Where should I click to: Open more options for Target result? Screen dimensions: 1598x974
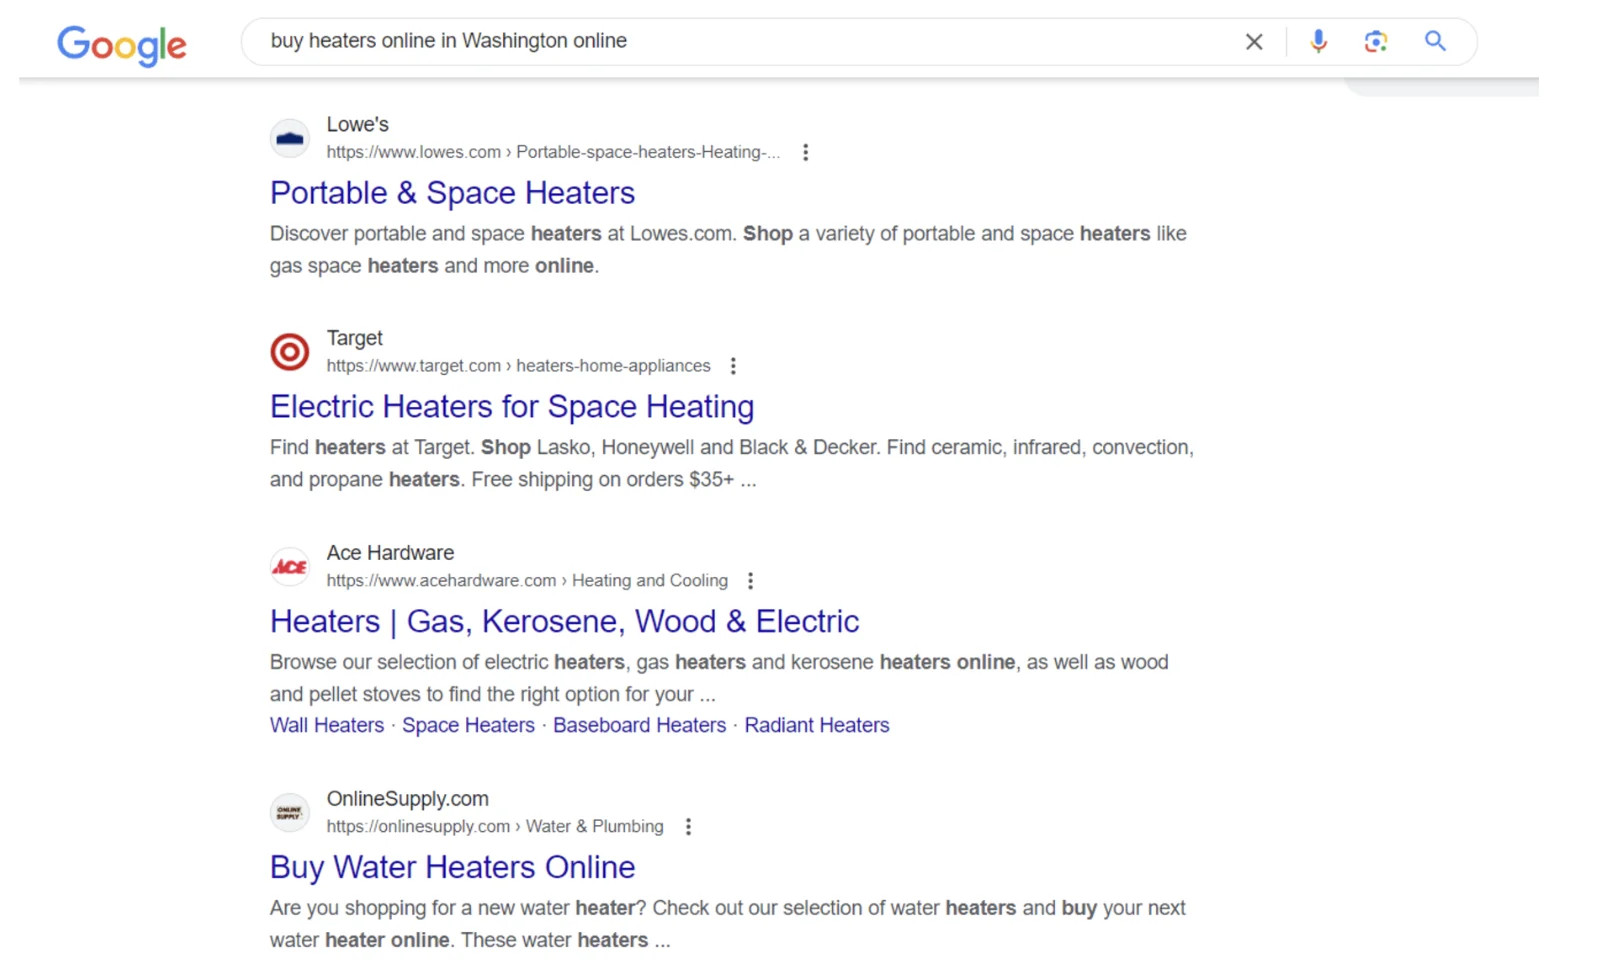(733, 366)
